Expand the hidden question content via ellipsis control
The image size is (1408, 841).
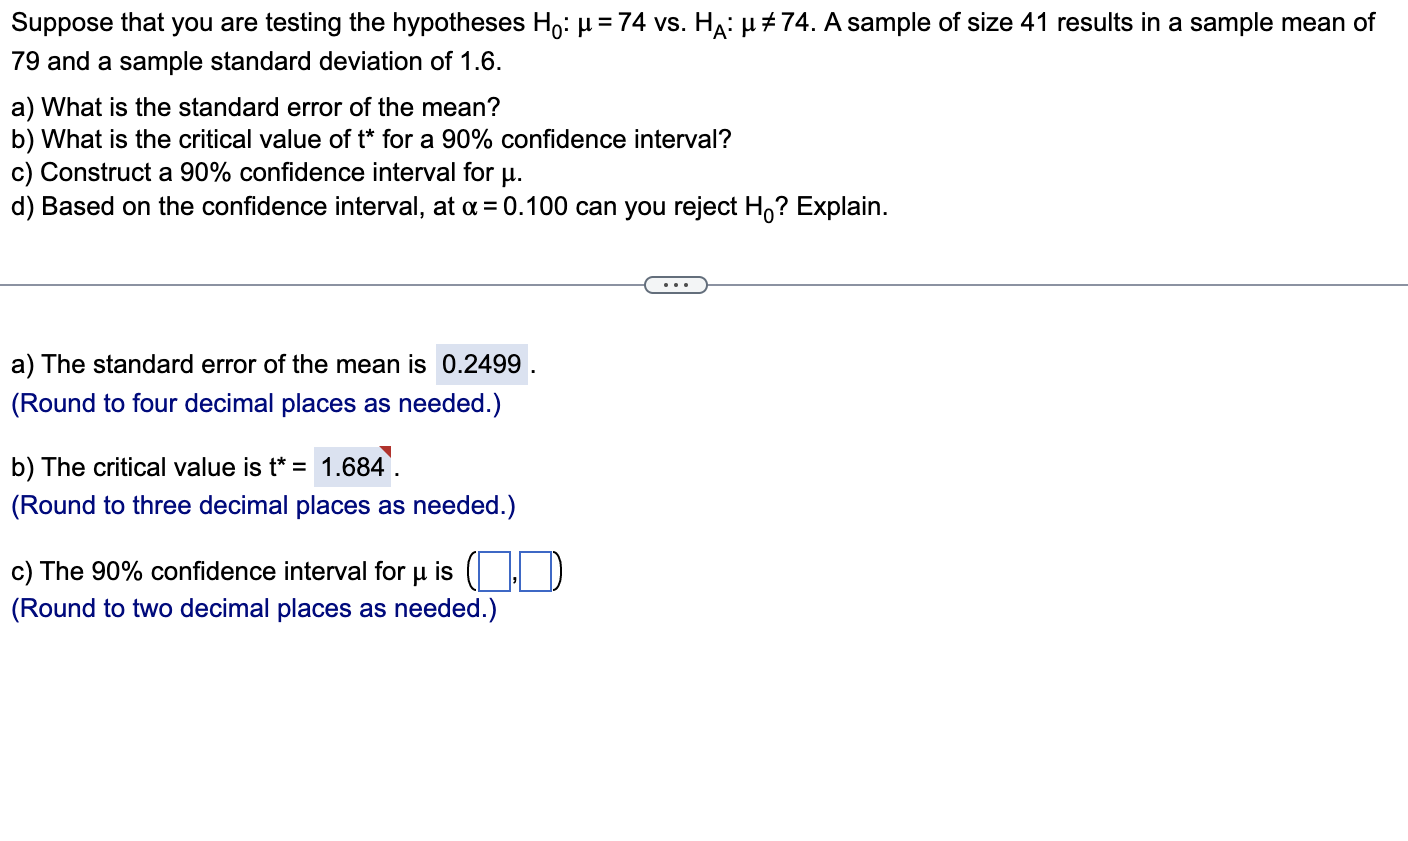[677, 285]
